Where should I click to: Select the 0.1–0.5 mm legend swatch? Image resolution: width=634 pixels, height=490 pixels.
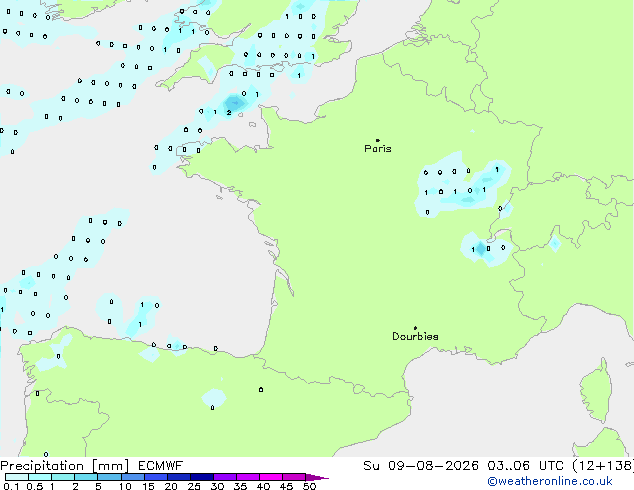17,477
